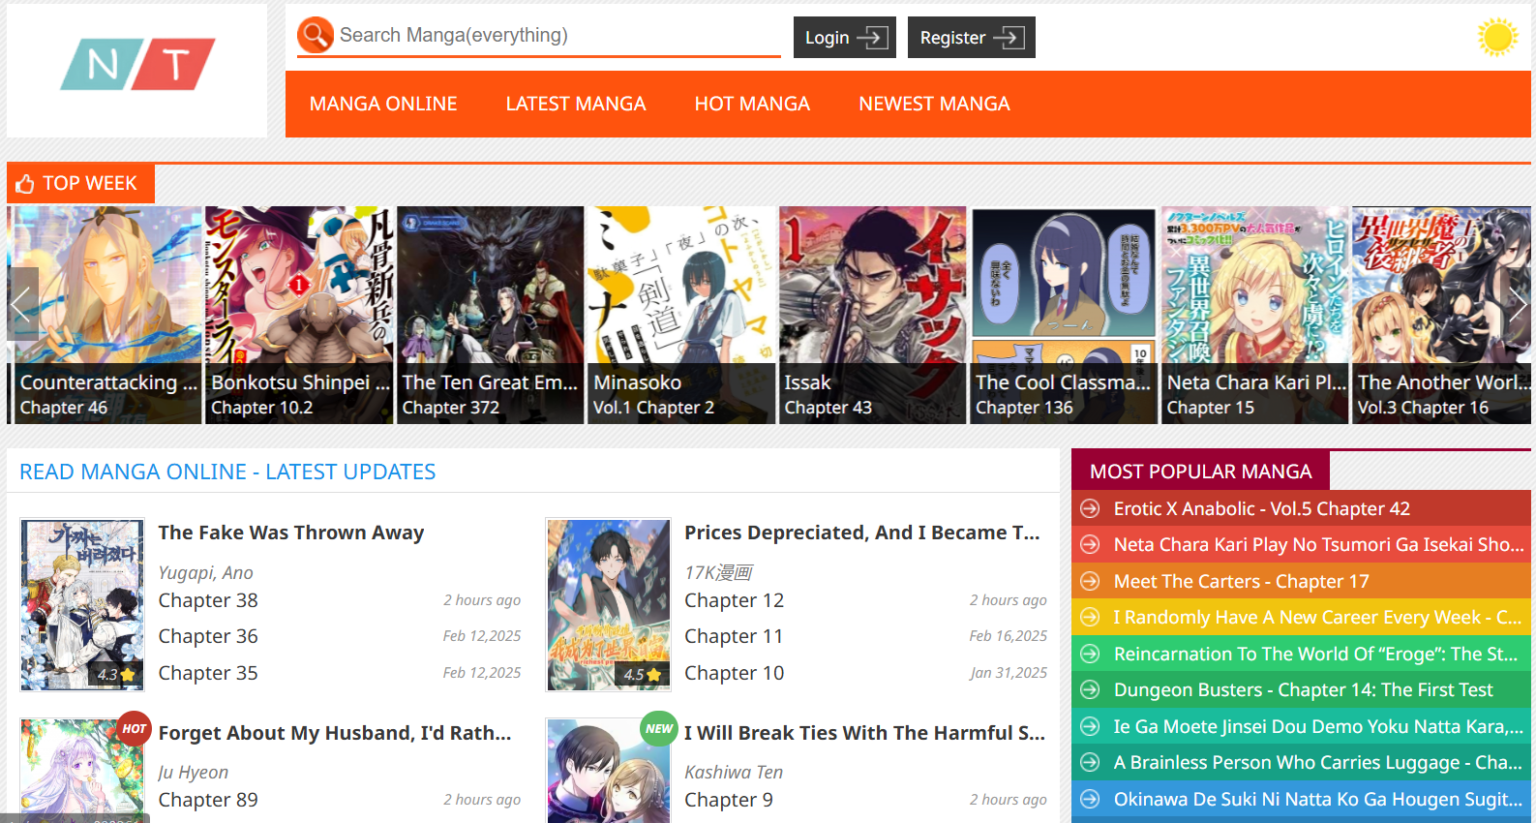The width and height of the screenshot is (1536, 823).
Task: Click arrow icon beside Erotic X Anabolic
Action: (1090, 509)
